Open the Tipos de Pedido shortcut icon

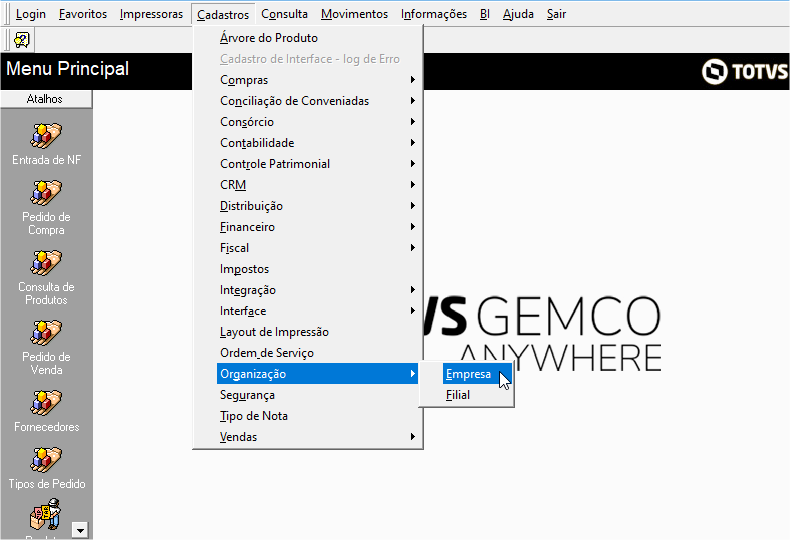(x=46, y=460)
